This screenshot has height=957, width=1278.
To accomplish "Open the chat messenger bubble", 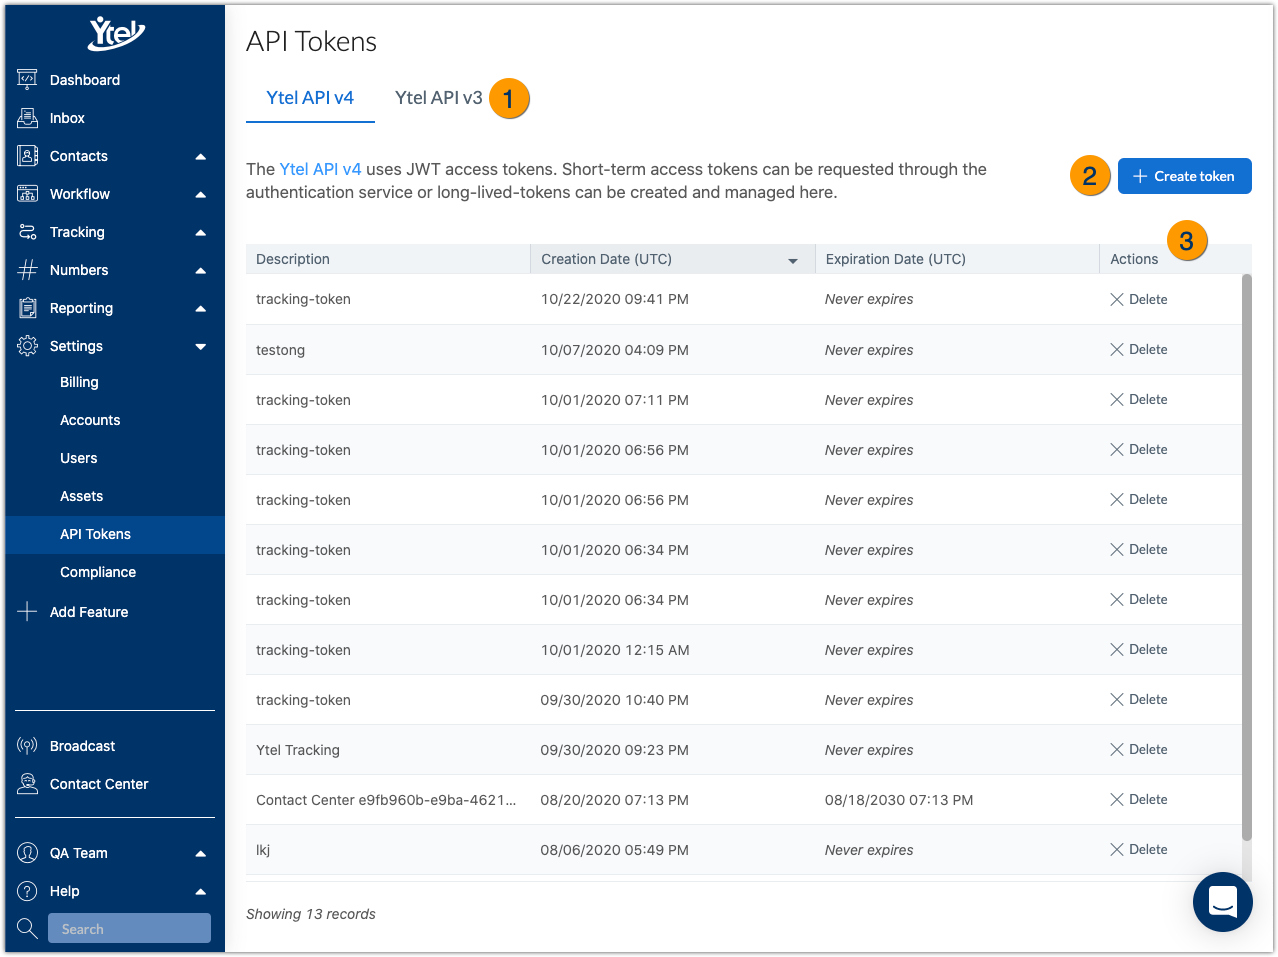I will [1223, 902].
